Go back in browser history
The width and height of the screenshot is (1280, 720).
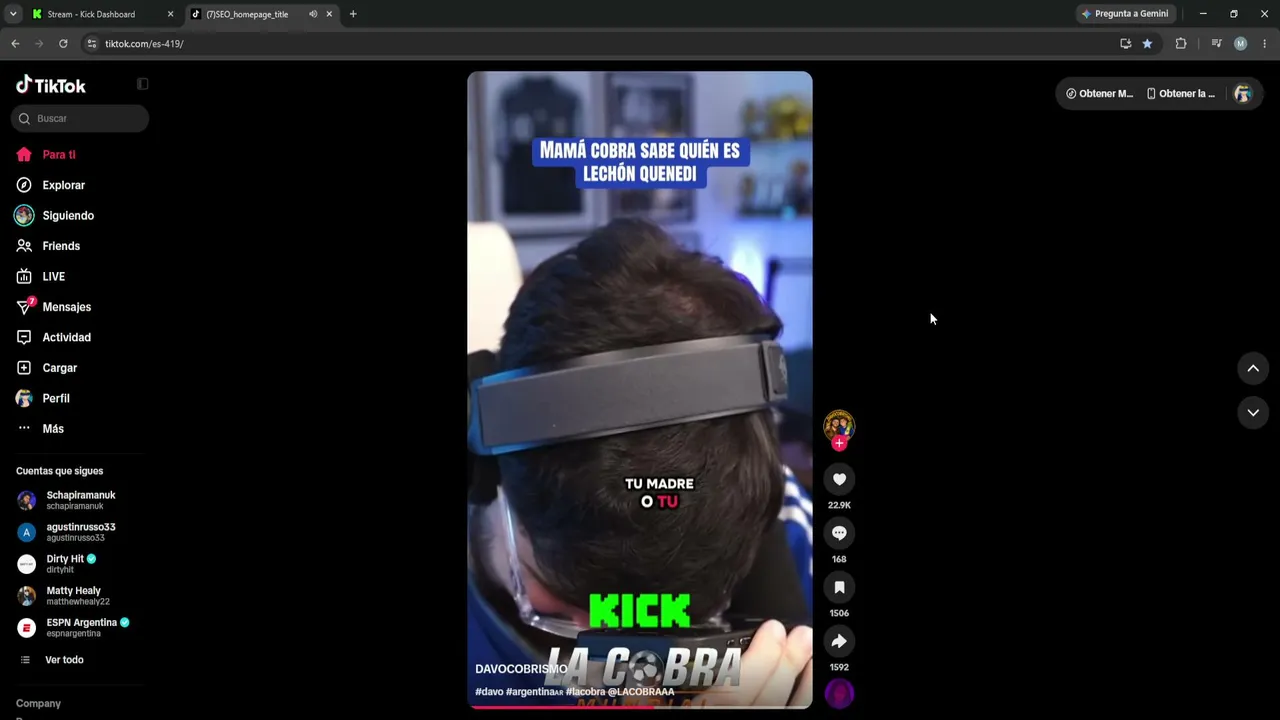tap(15, 44)
